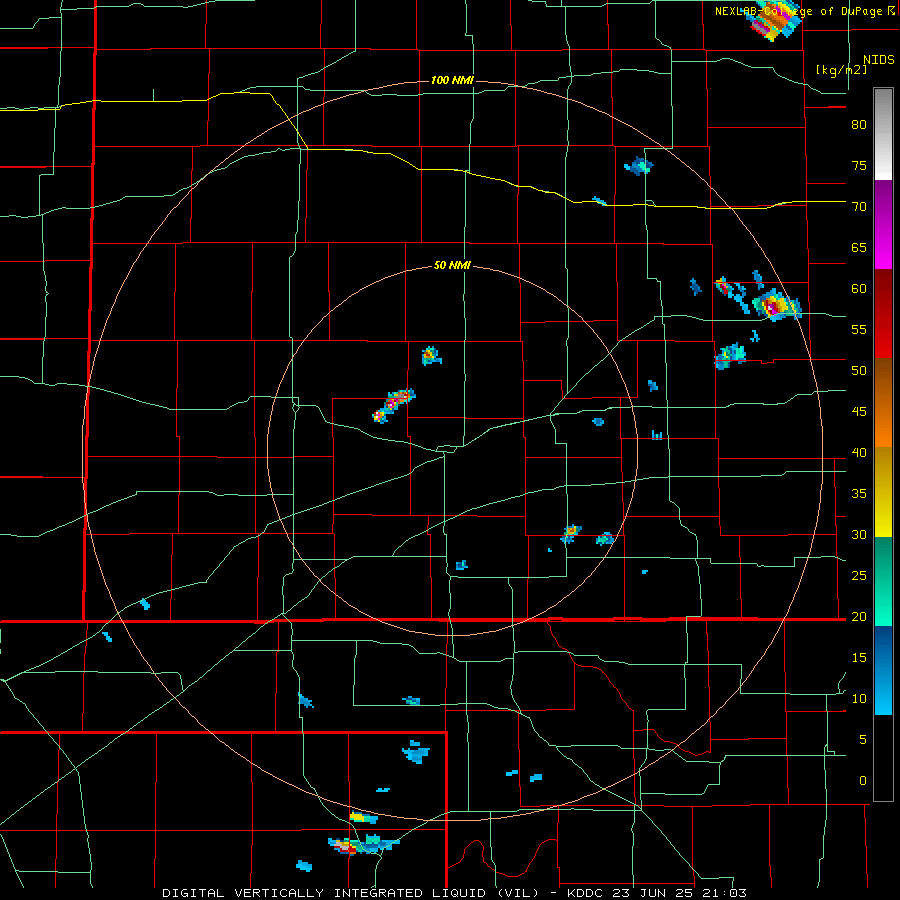900x900 pixels.
Task: Click the "60" value on the VIL scale
Action: pyautogui.click(x=859, y=289)
